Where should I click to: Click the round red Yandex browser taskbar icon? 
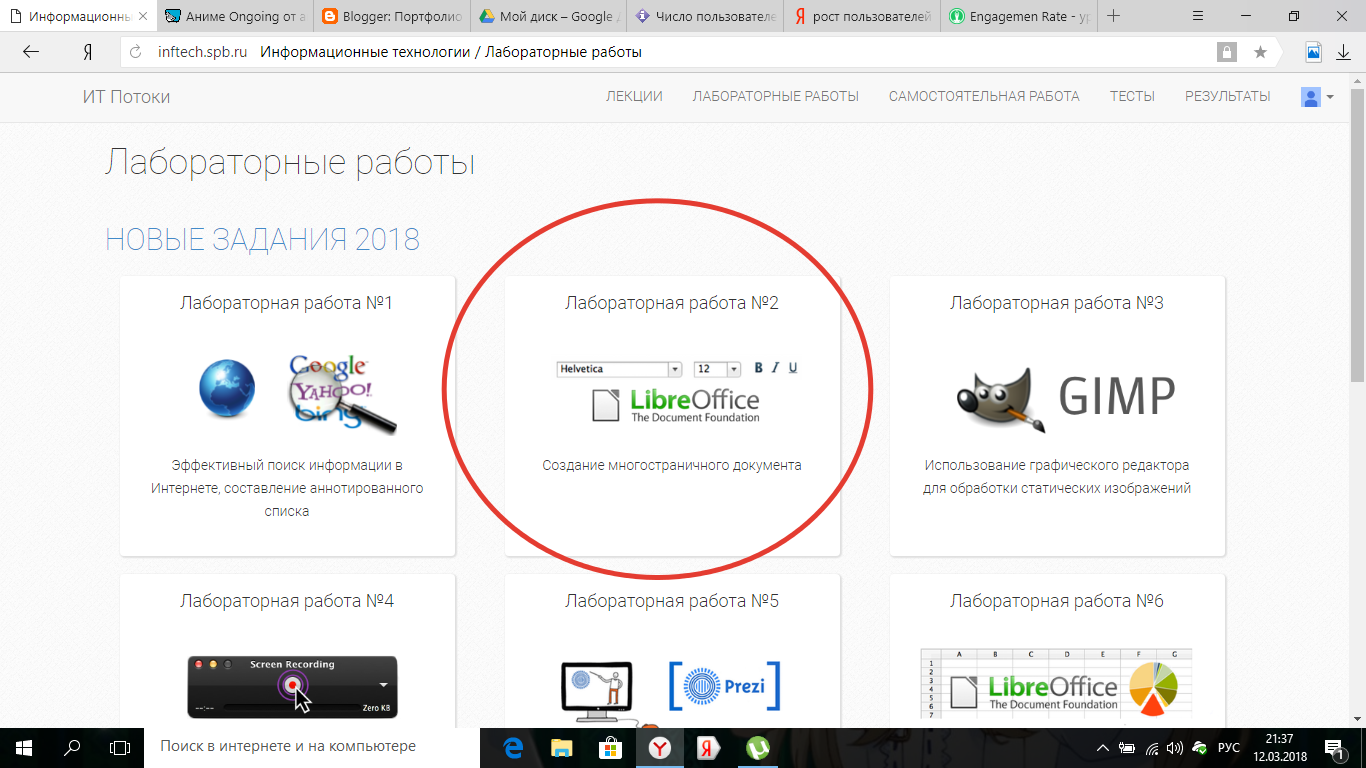[x=660, y=747]
